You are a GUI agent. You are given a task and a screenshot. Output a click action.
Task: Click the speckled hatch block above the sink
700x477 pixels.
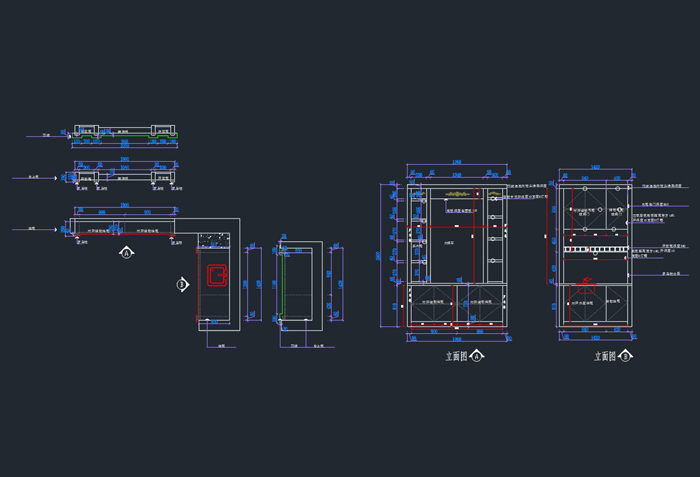[213, 238]
